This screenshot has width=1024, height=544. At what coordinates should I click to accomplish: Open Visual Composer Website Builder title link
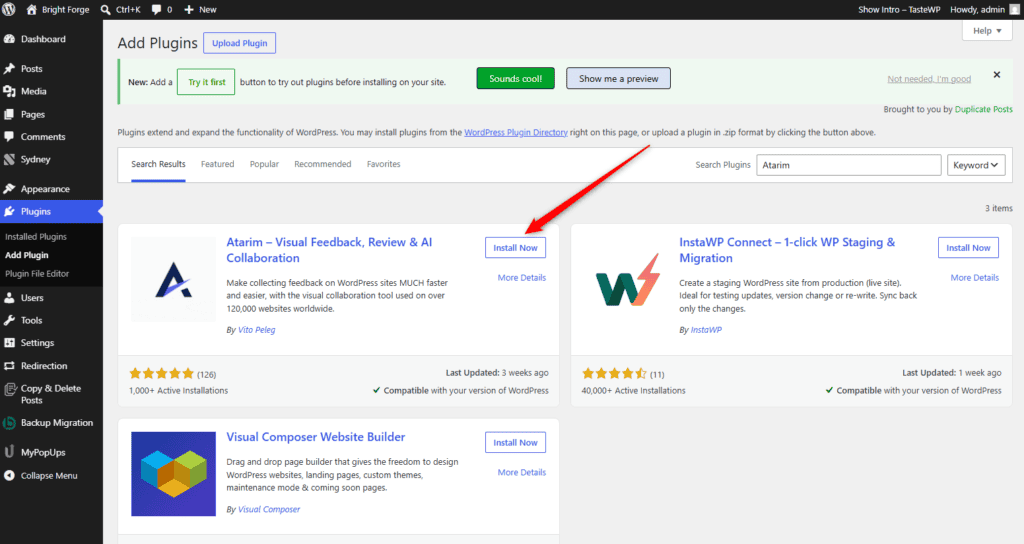[x=315, y=437]
